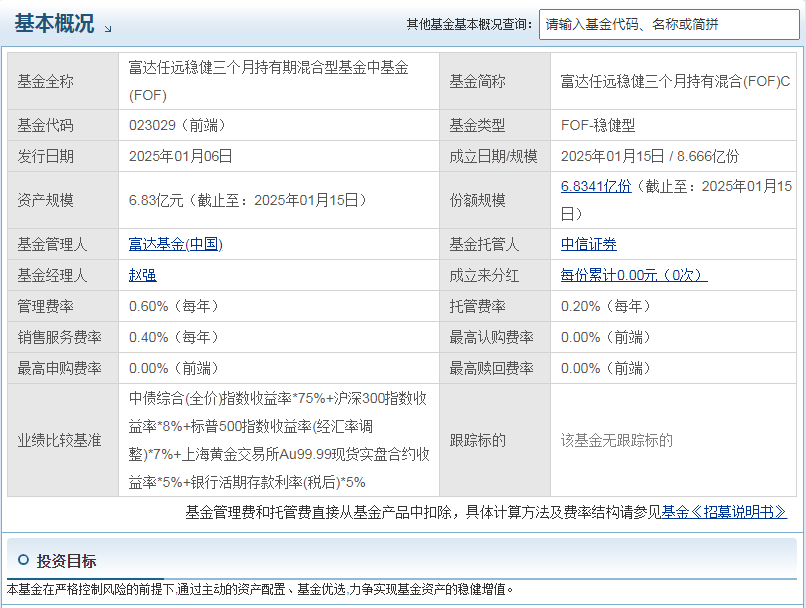
Task: Select the 业绩比较基准 label cell
Action: pos(63,440)
